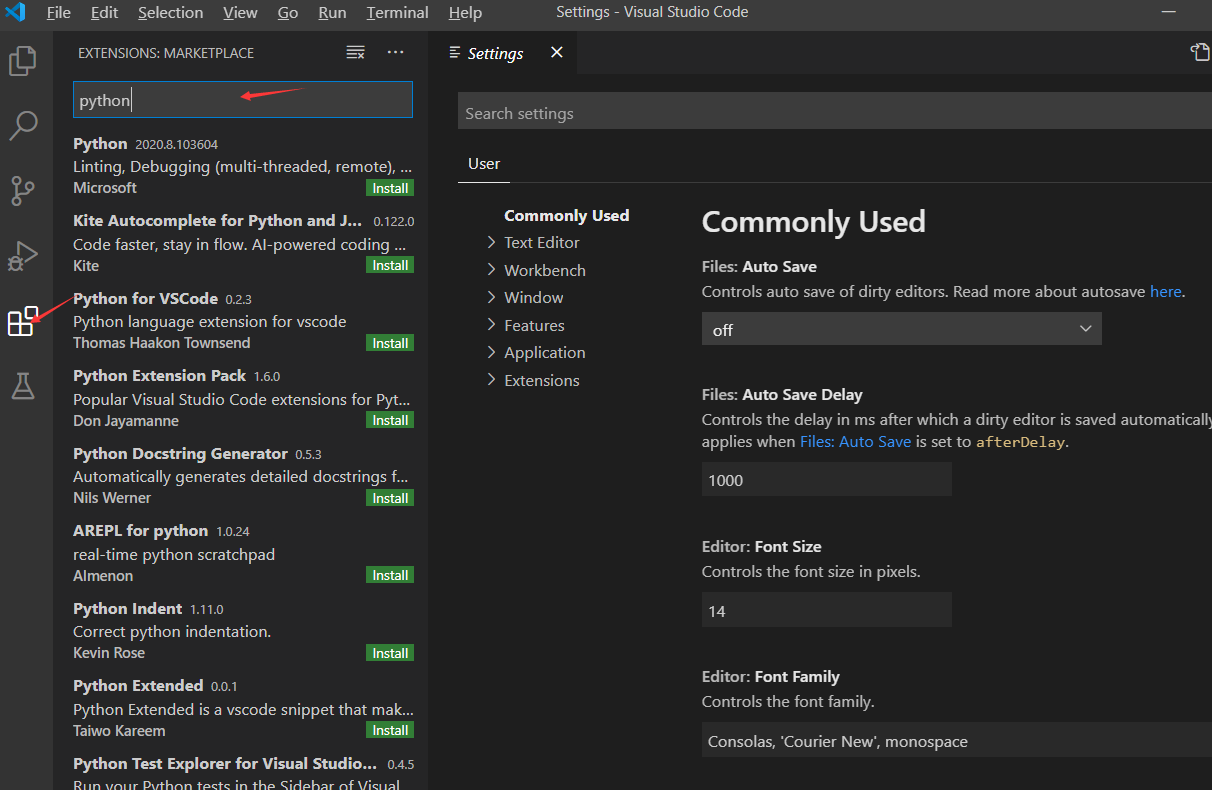Click the Search settings field
Viewport: 1212px width, 790px height.
tap(835, 113)
